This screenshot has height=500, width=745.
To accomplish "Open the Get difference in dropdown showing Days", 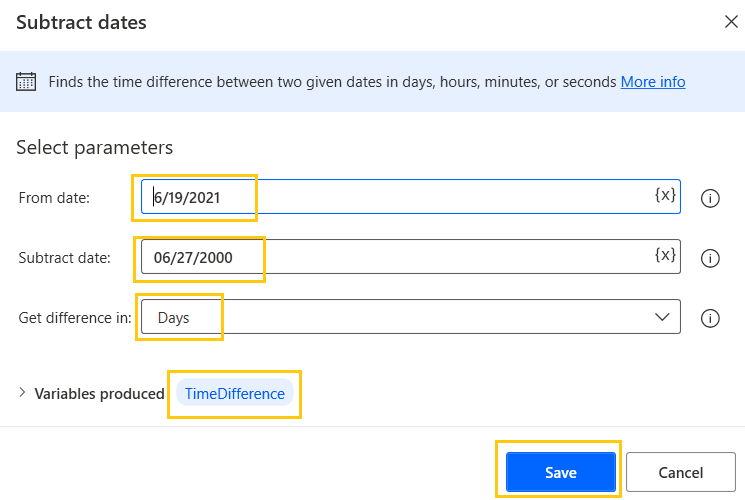I will [x=400, y=317].
